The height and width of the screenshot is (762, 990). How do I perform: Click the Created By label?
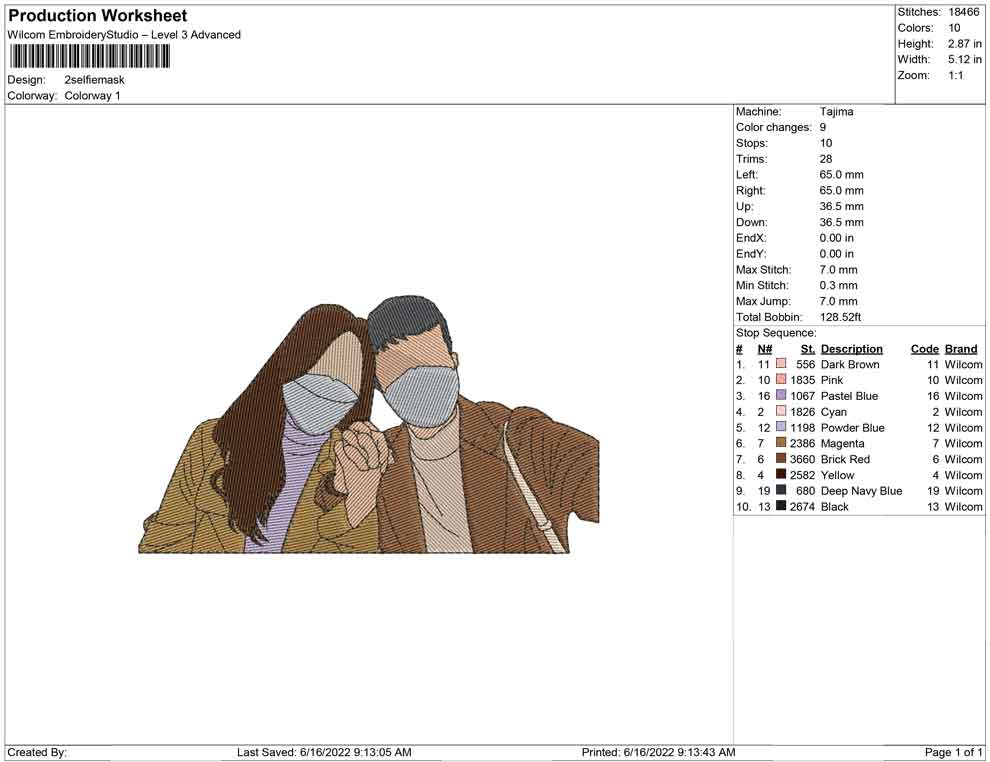tap(37, 752)
